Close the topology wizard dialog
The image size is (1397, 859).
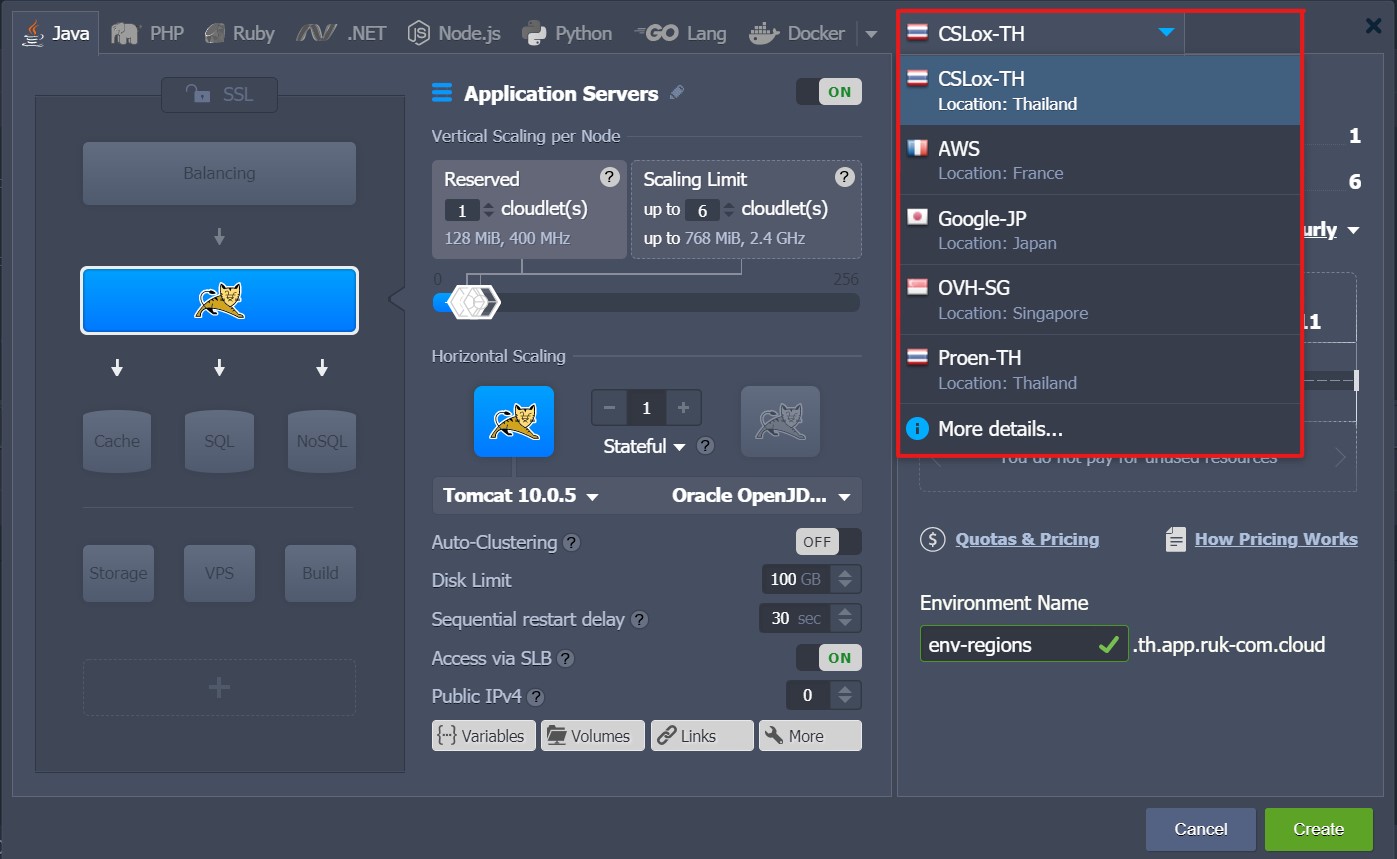point(1374,26)
